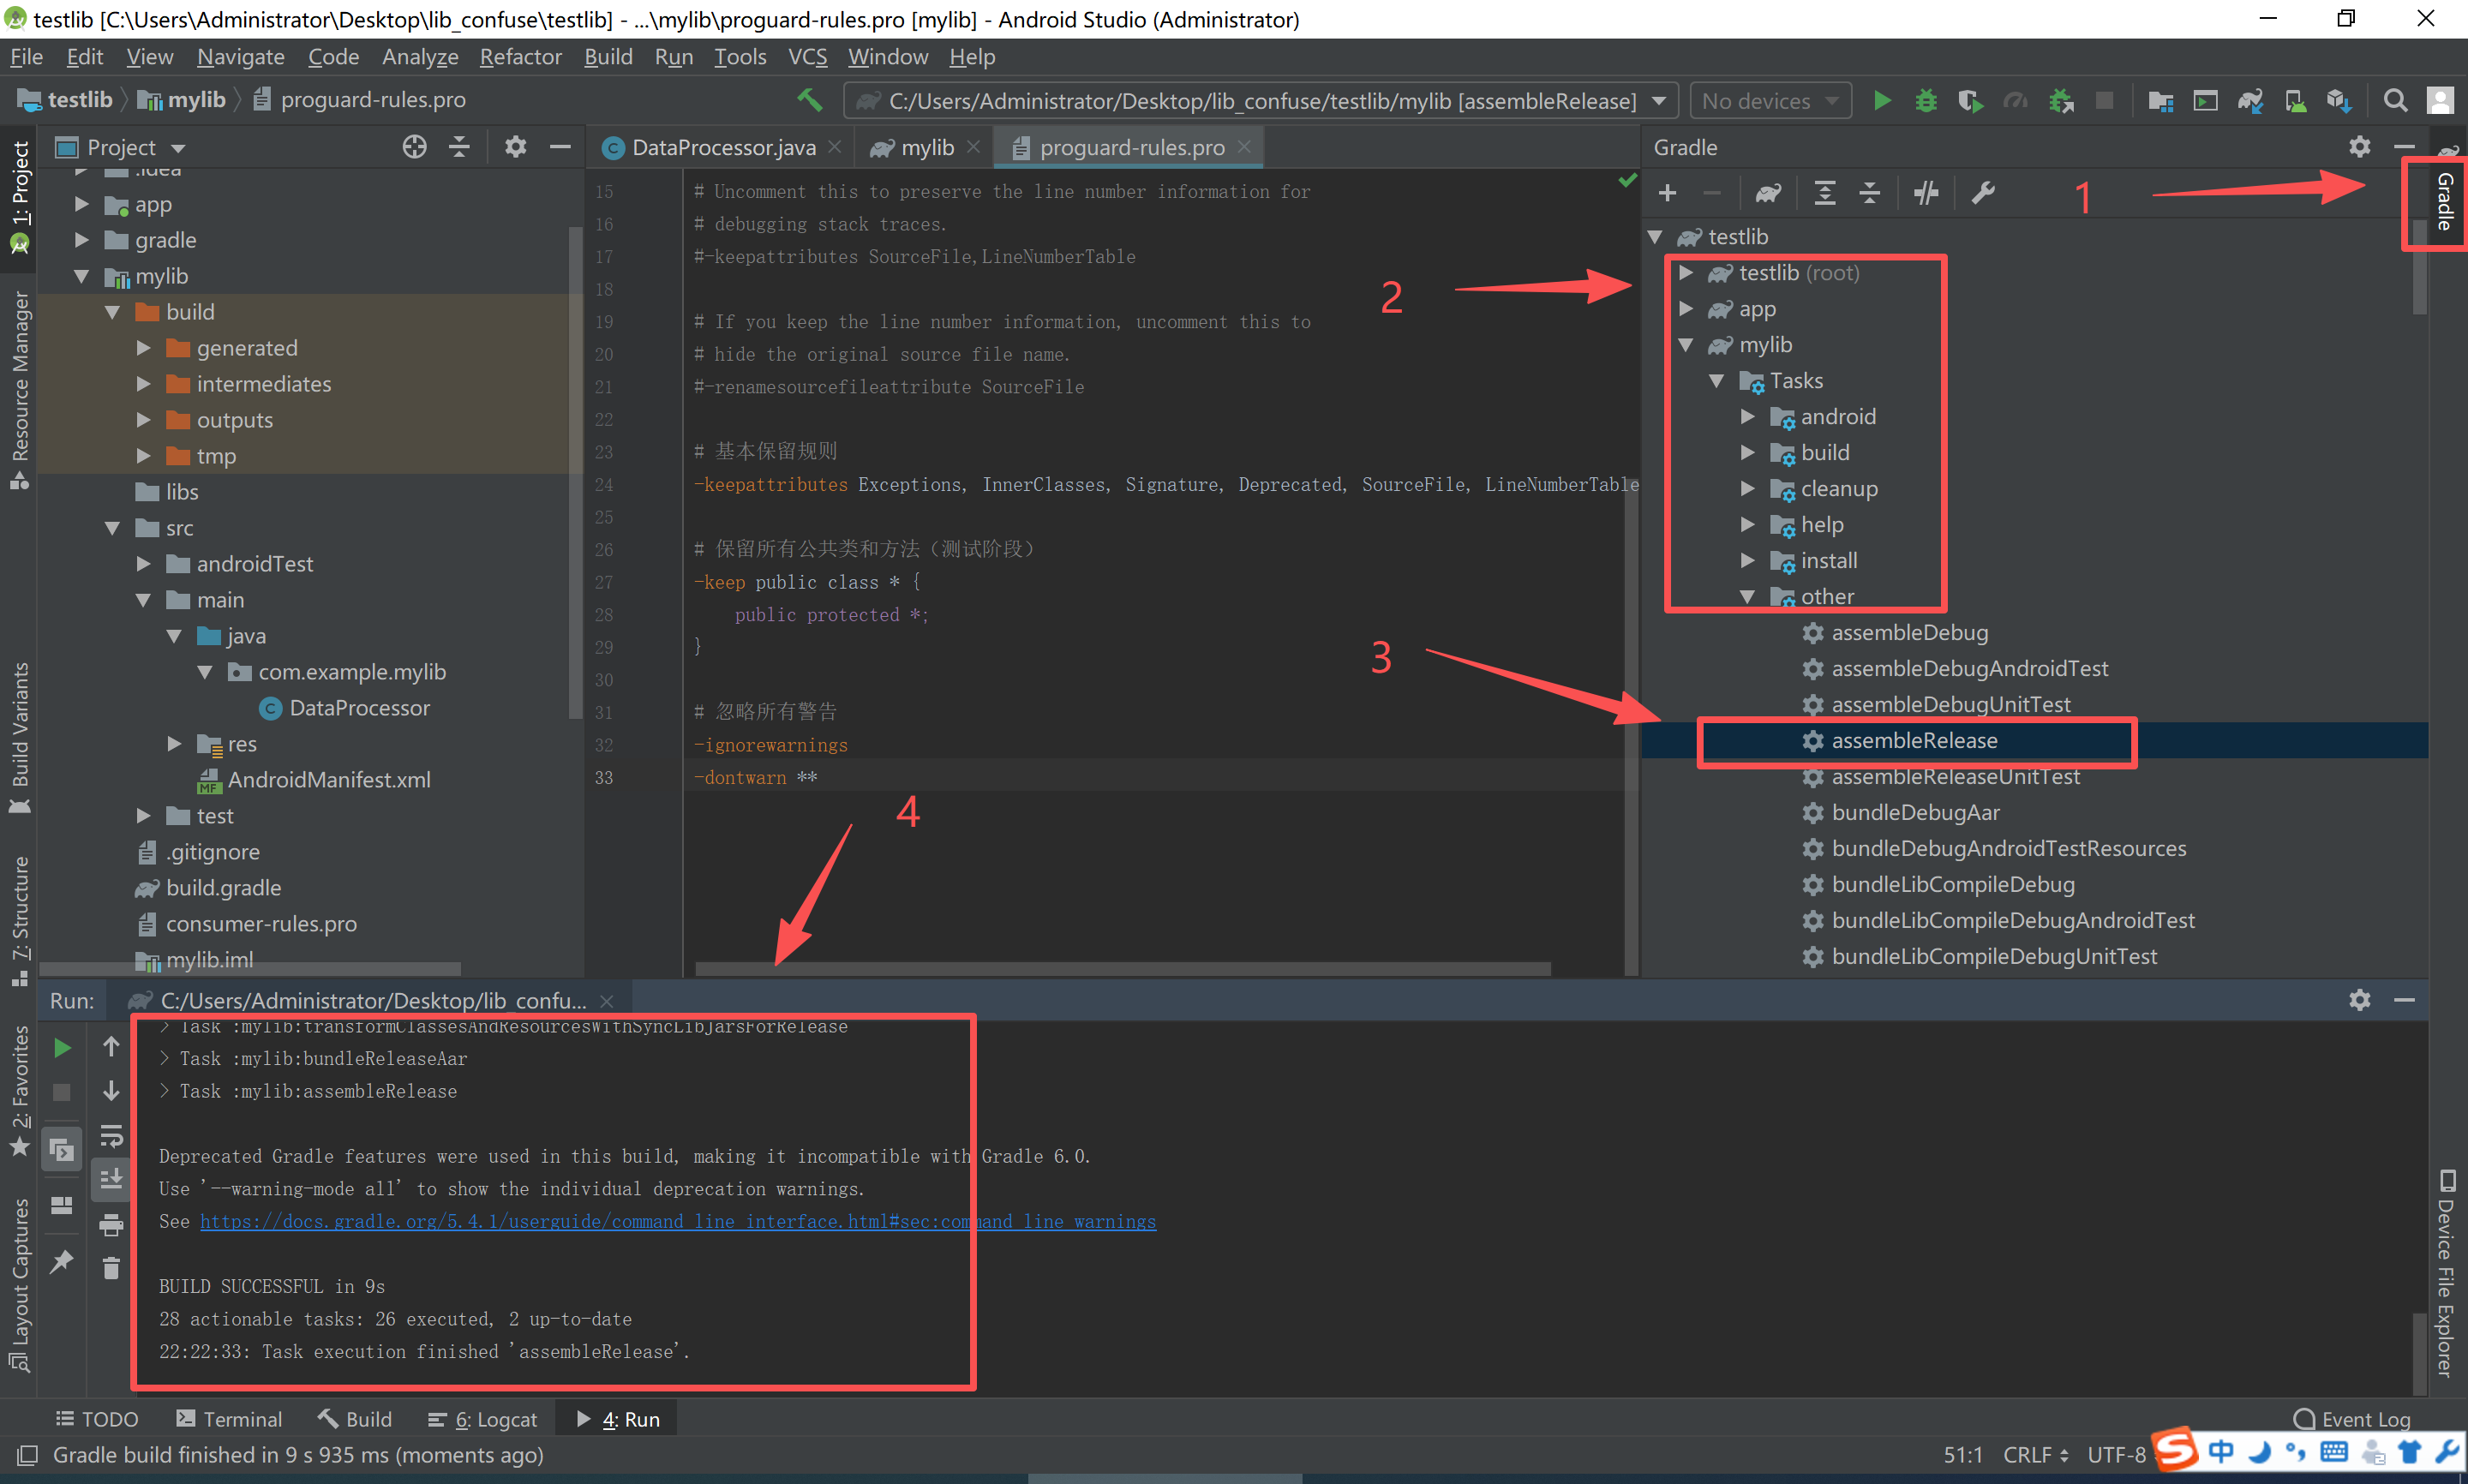Select the assembleDebug Gradle task

(1908, 633)
